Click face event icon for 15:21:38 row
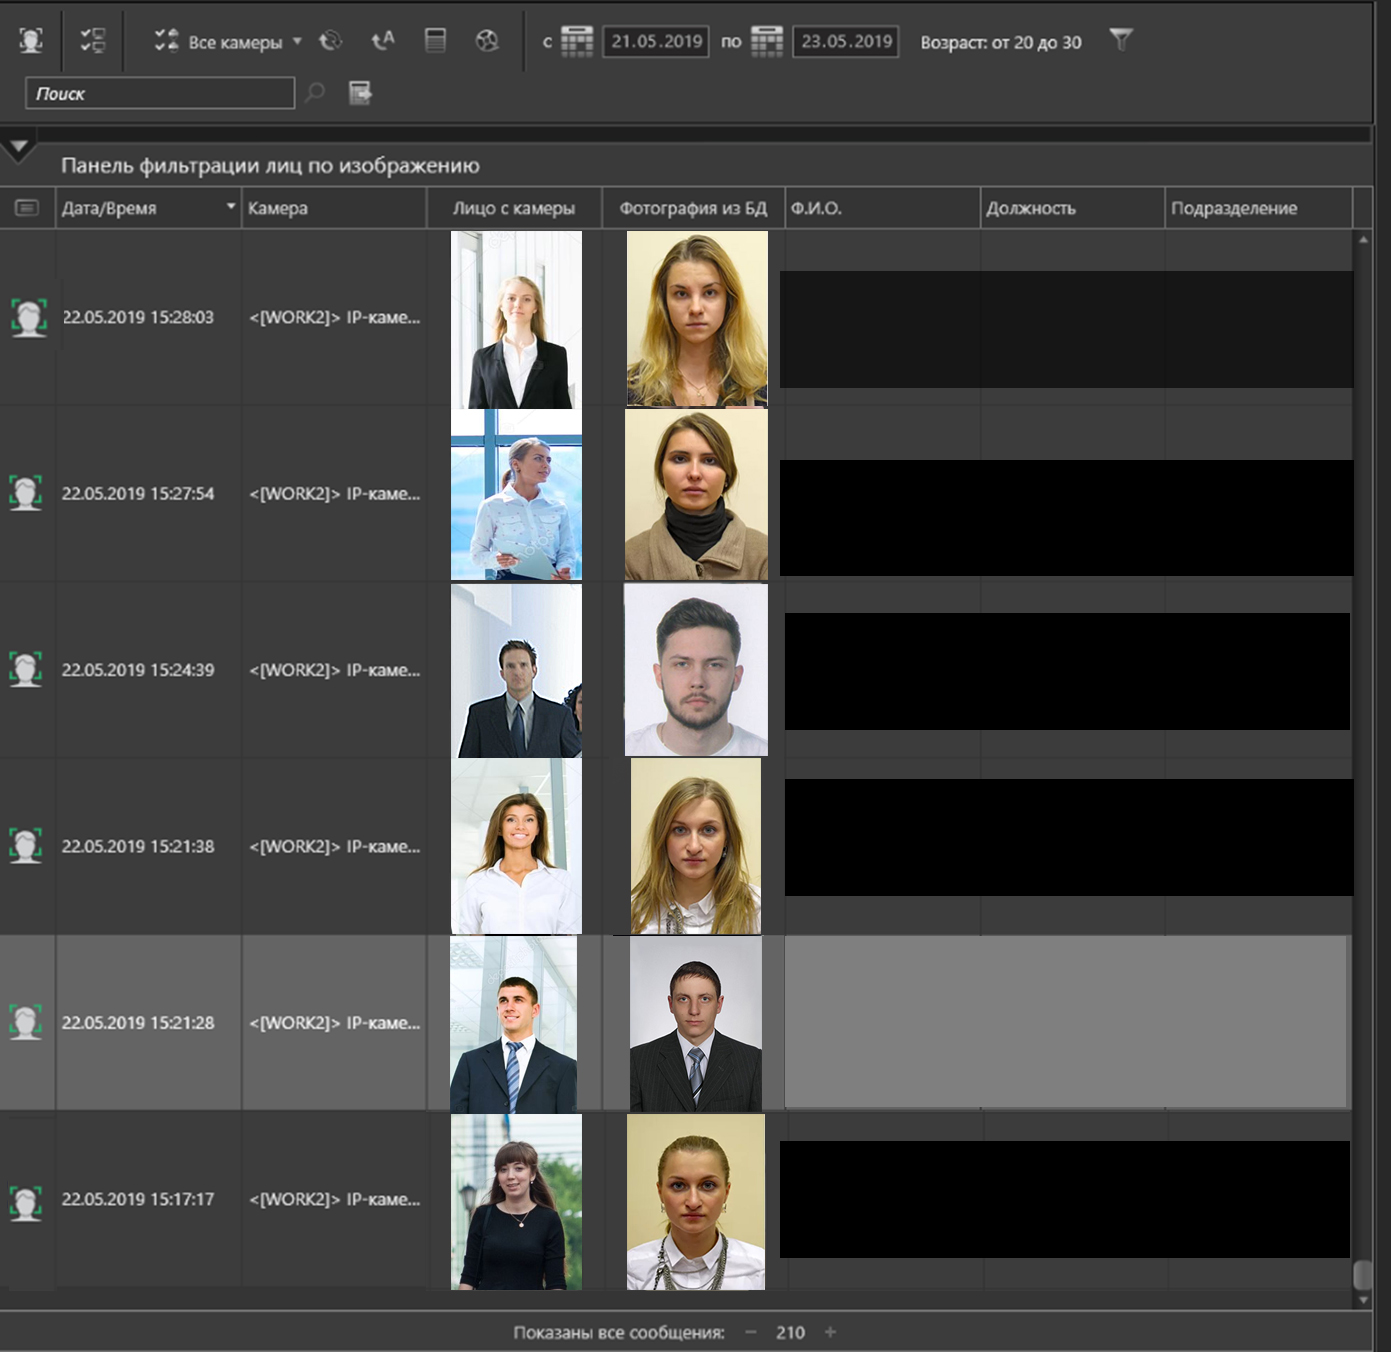Screen dimensions: 1391x1352 [x=26, y=846]
